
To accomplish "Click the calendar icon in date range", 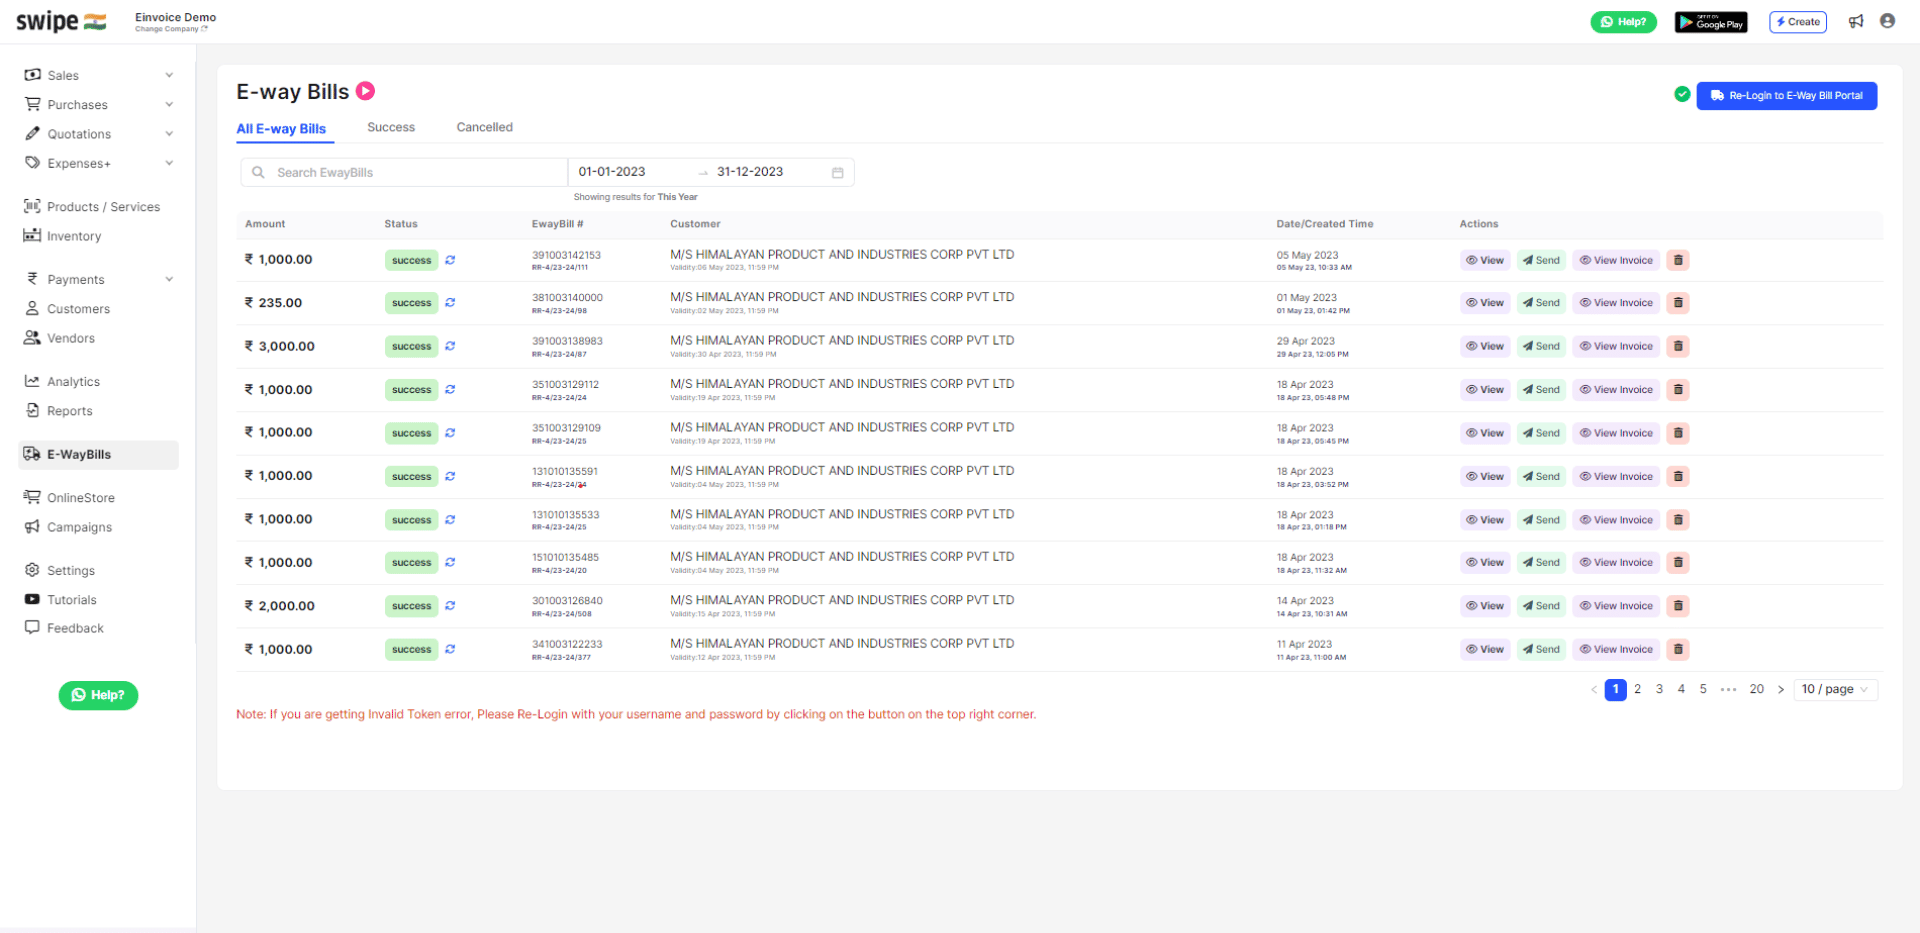I will point(838,173).
